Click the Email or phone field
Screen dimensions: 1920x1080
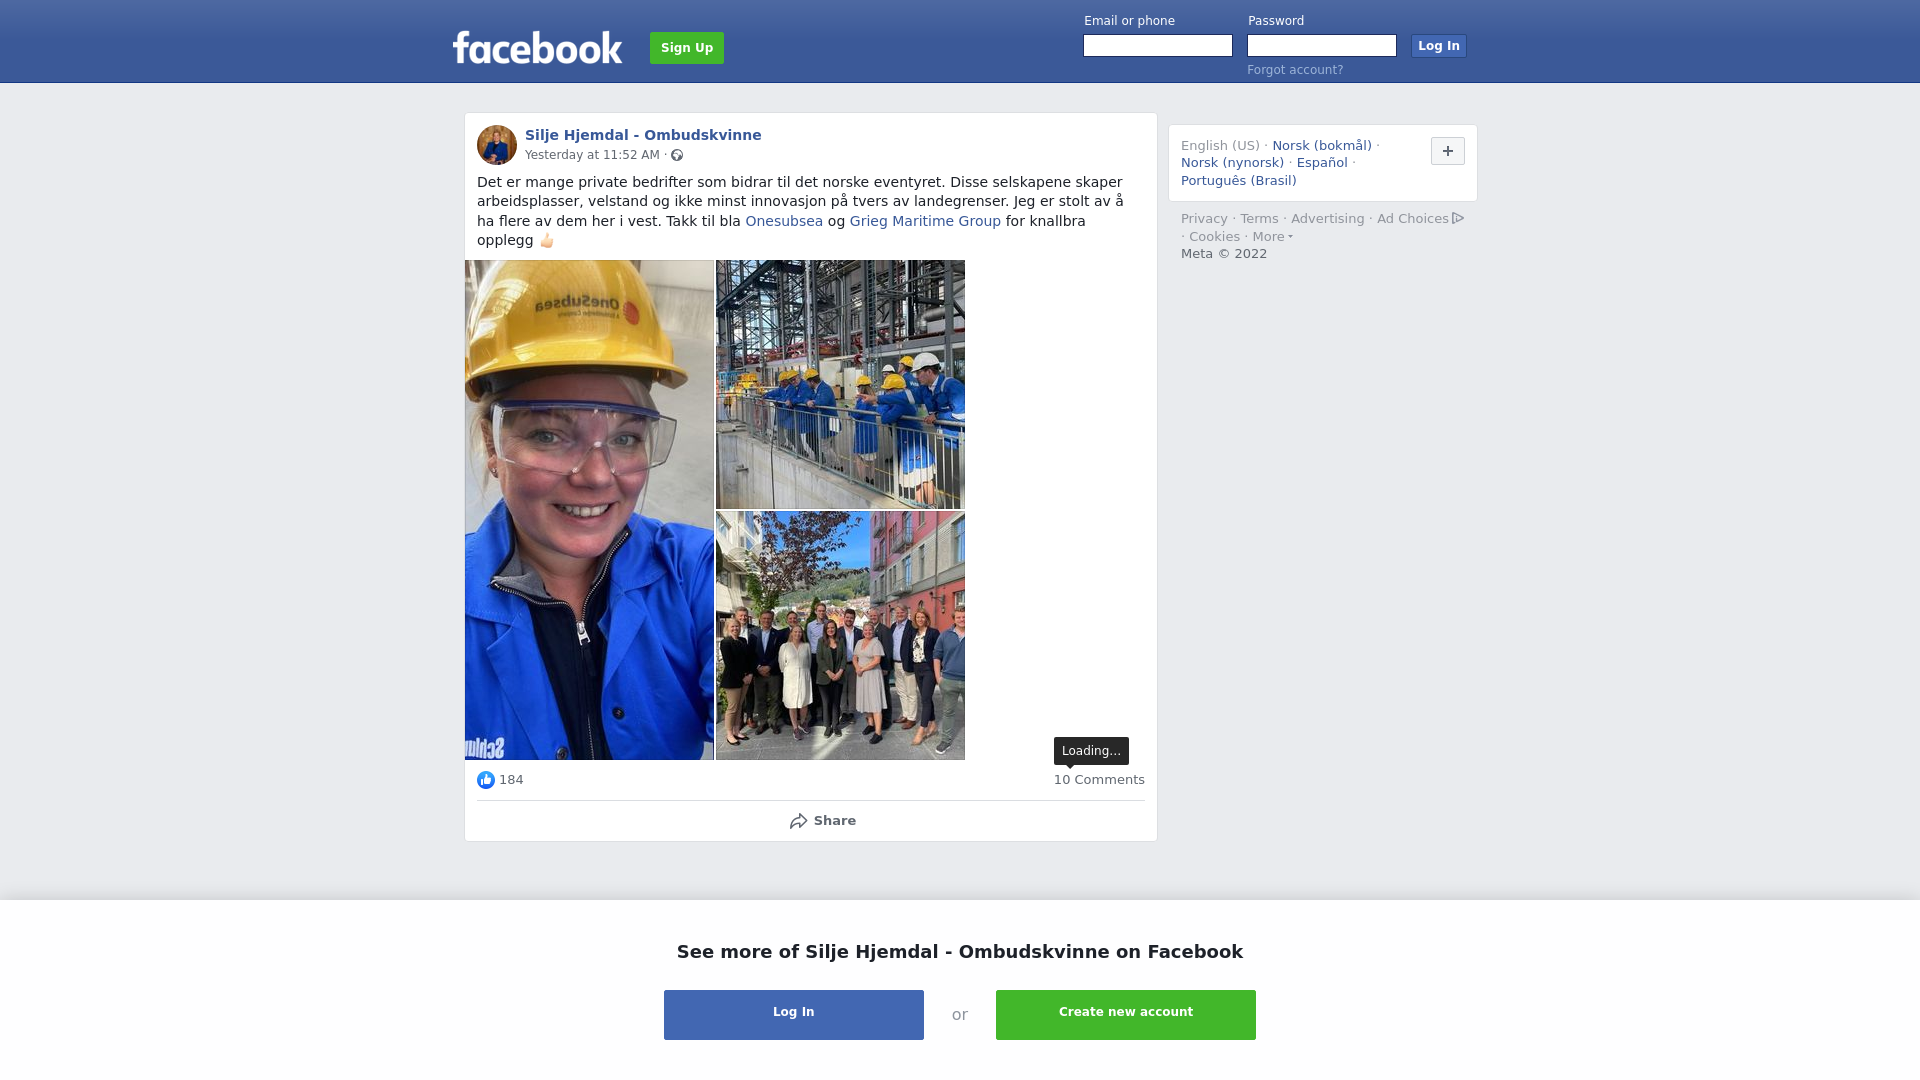1158,46
